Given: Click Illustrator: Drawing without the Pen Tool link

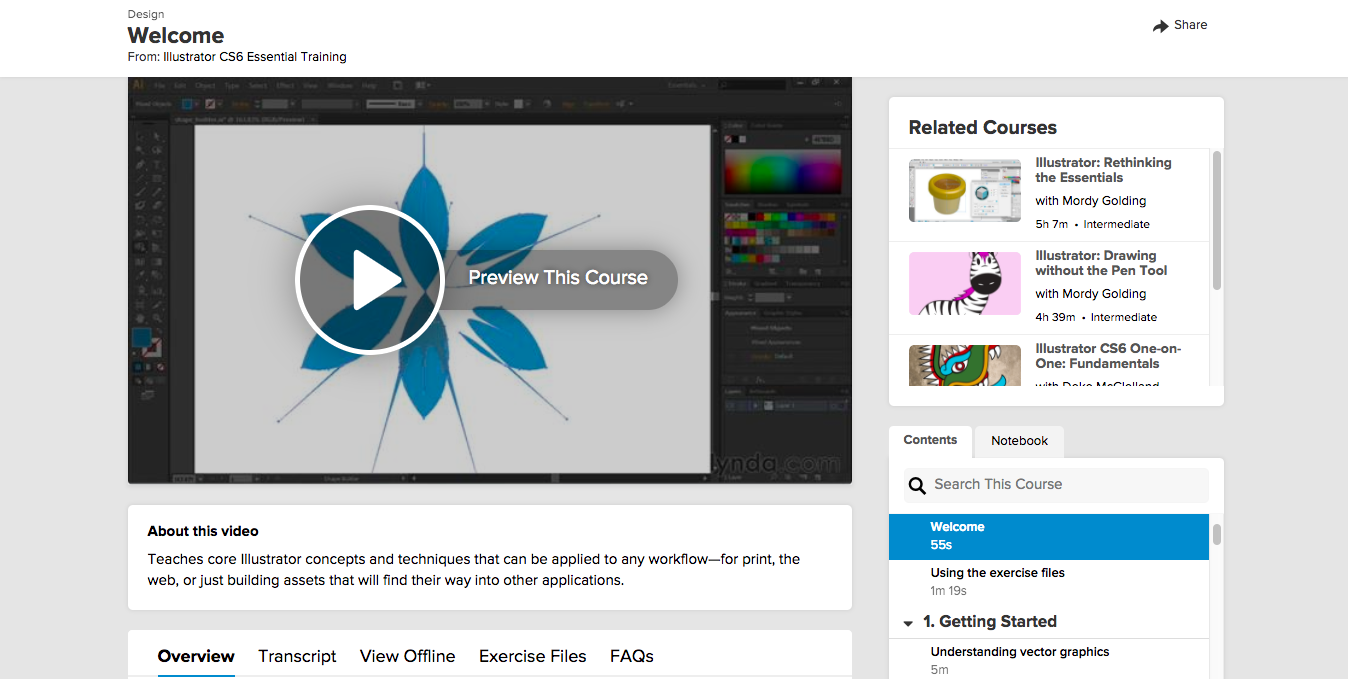Looking at the screenshot, I should [x=1101, y=263].
